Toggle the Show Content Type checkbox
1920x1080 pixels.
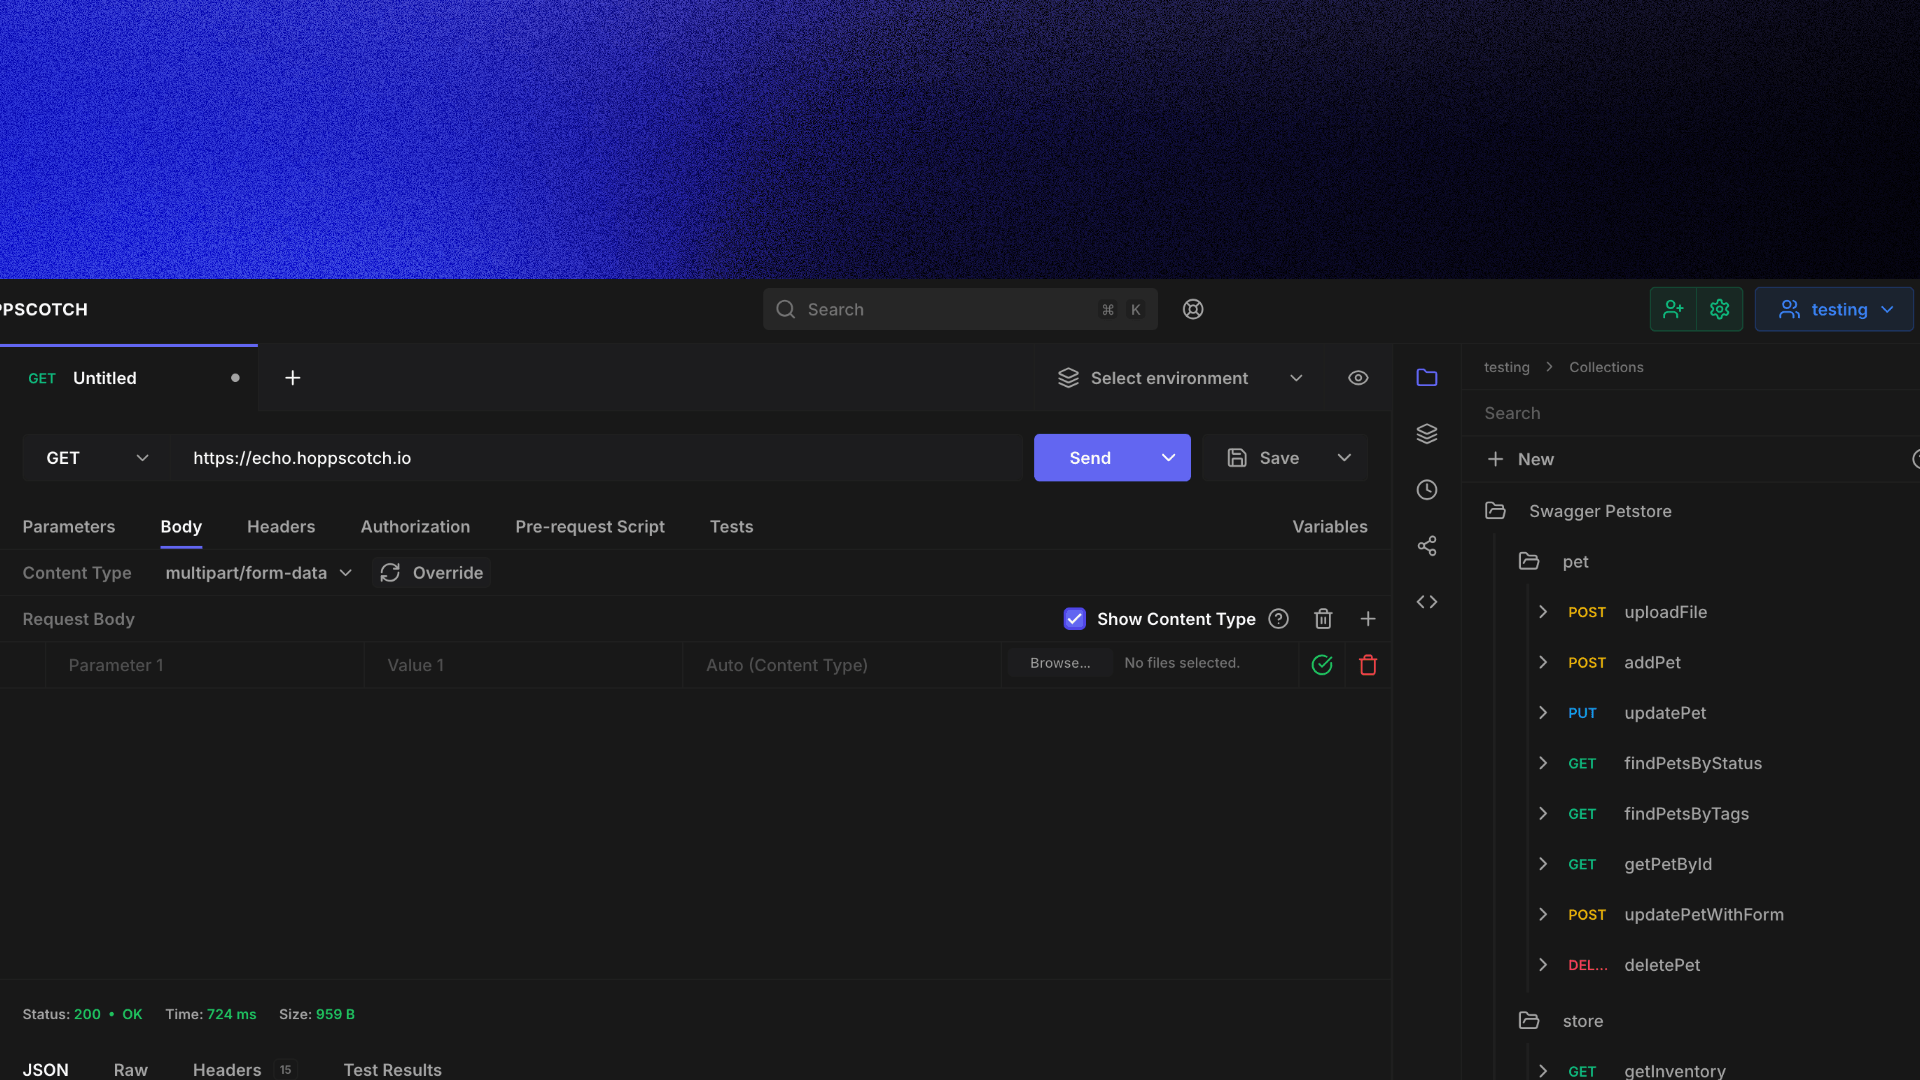pos(1074,618)
